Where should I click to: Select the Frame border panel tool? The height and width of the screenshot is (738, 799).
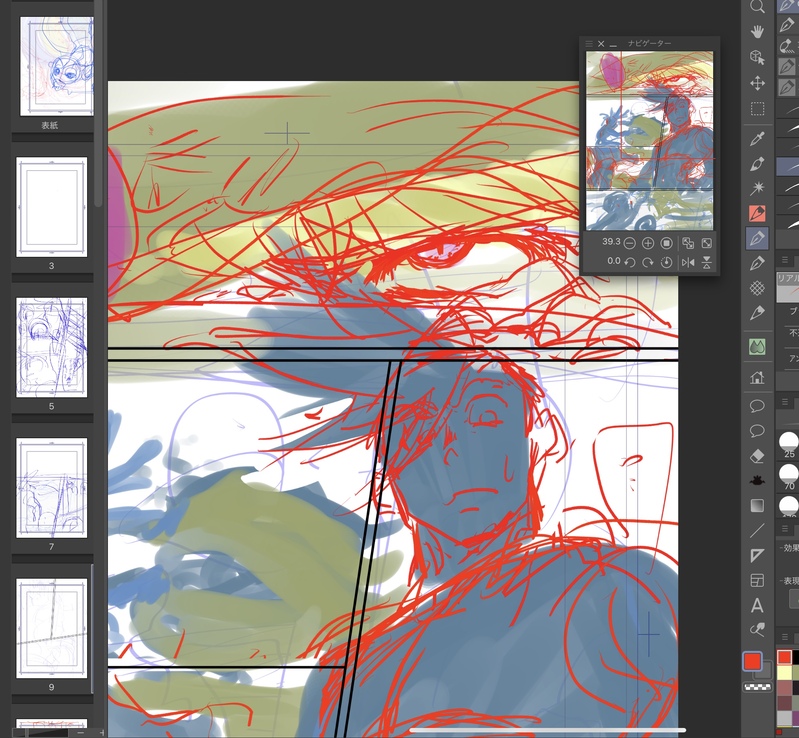(x=757, y=580)
